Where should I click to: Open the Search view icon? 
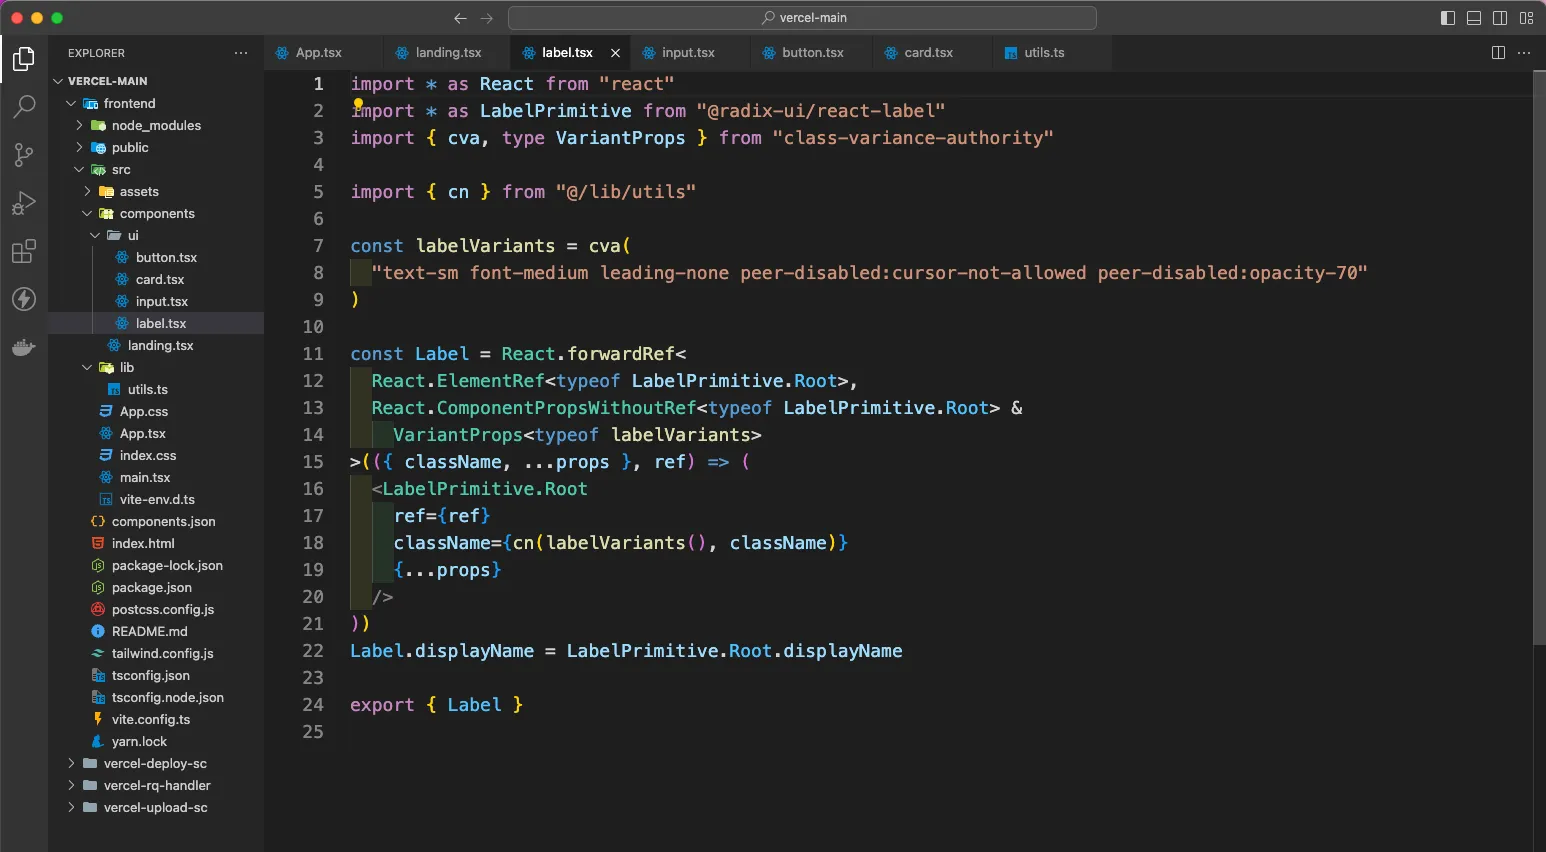click(24, 107)
